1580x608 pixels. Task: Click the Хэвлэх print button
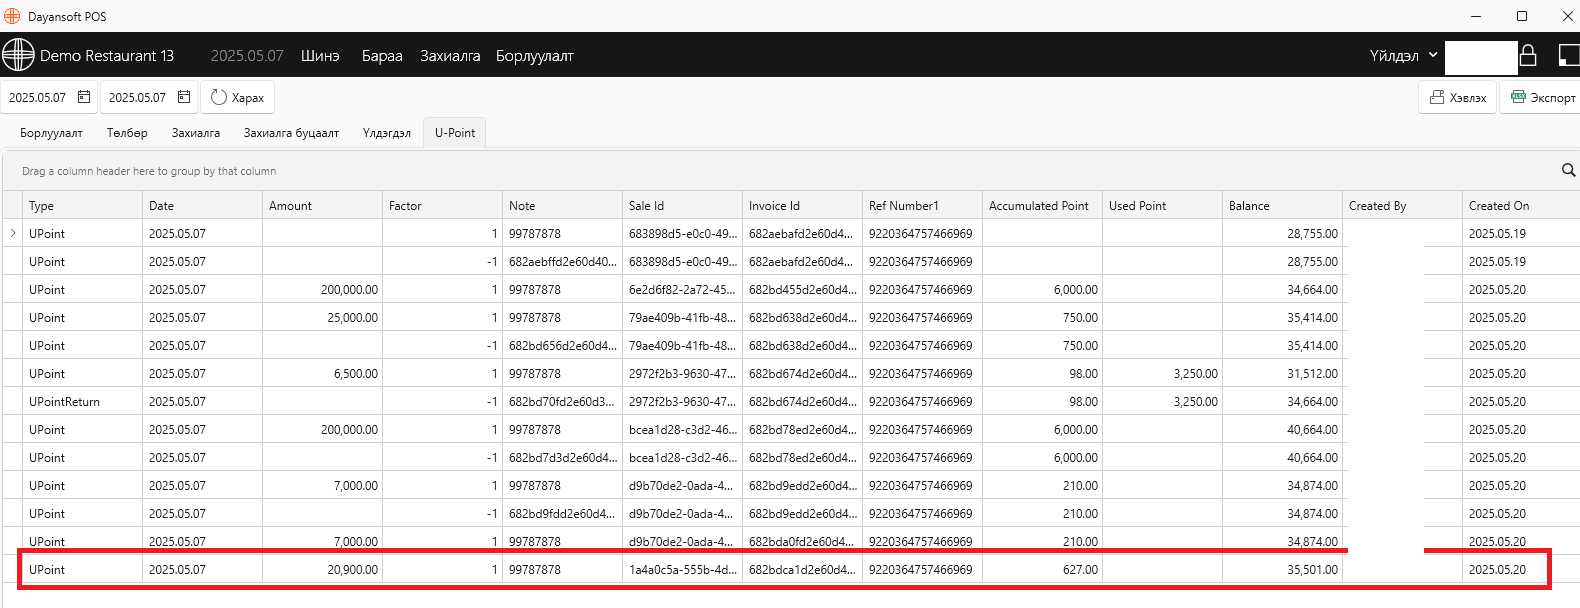1457,97
